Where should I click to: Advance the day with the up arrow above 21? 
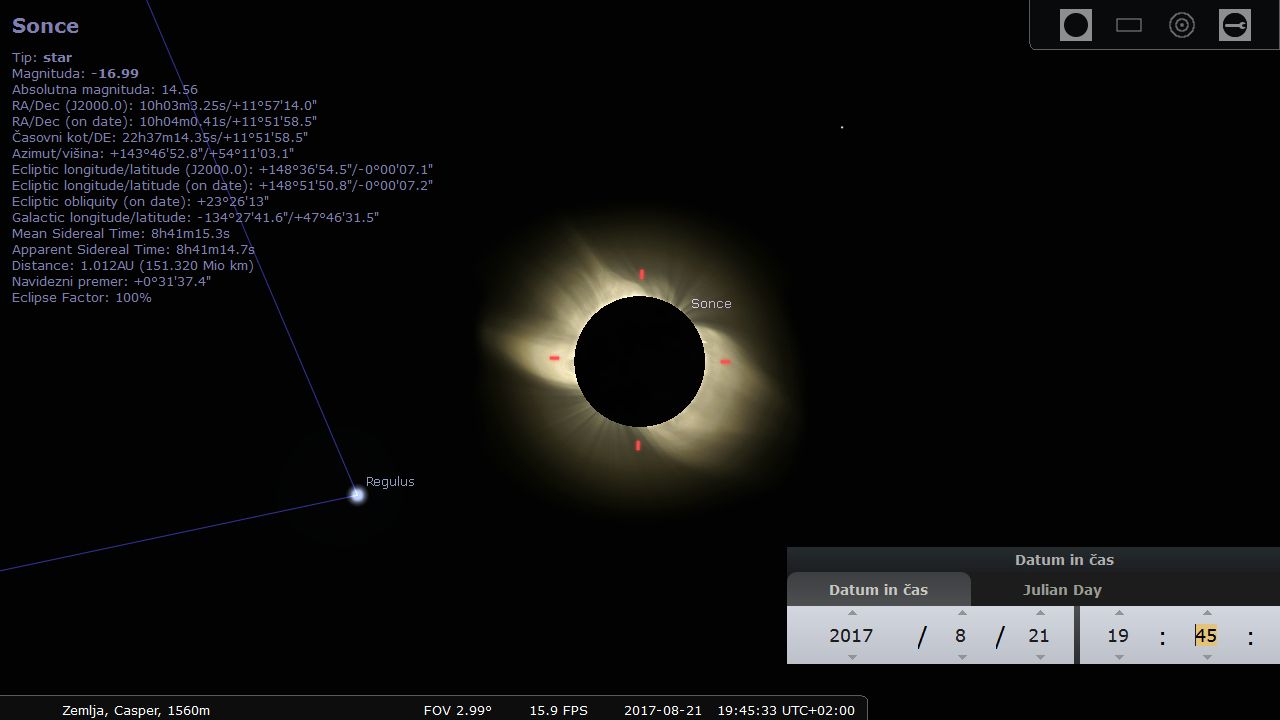[1040, 613]
